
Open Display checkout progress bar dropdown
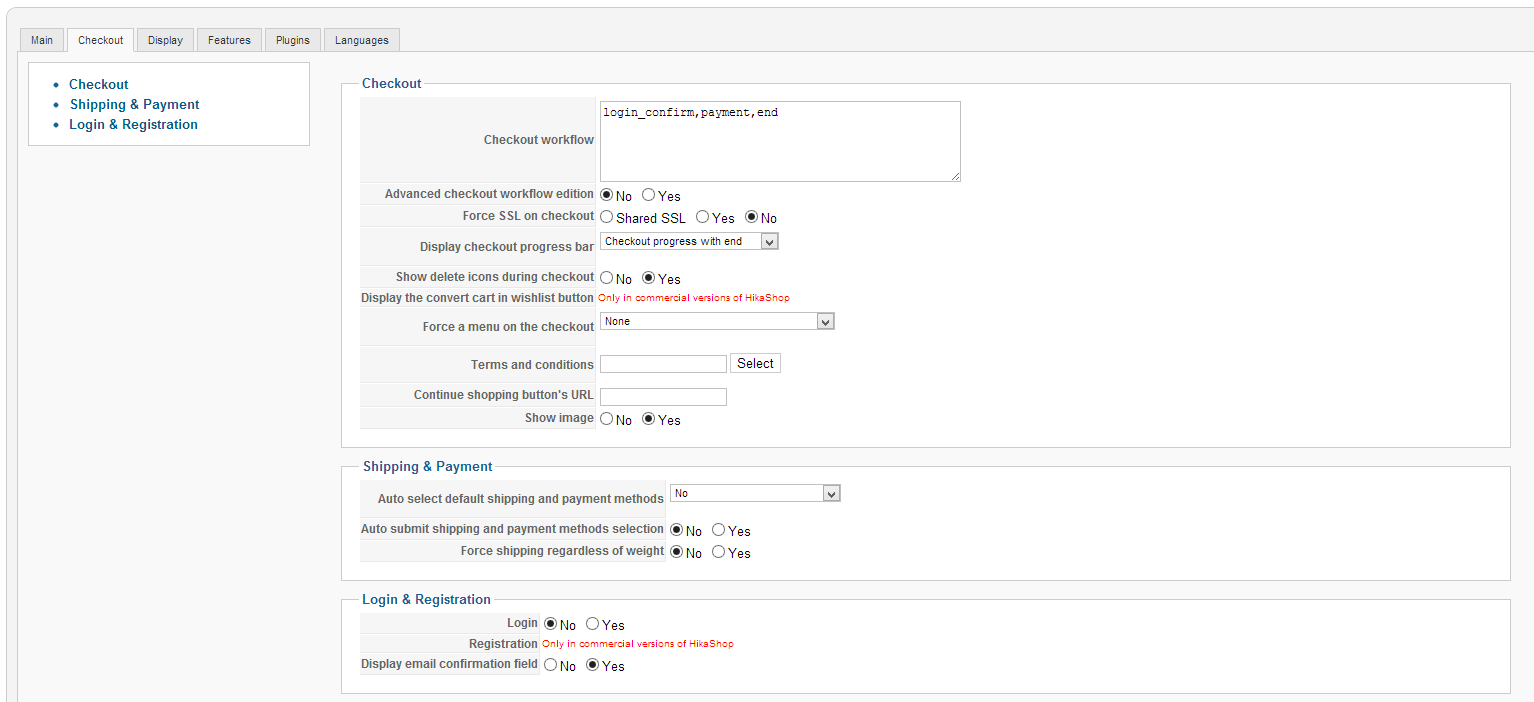(x=689, y=241)
